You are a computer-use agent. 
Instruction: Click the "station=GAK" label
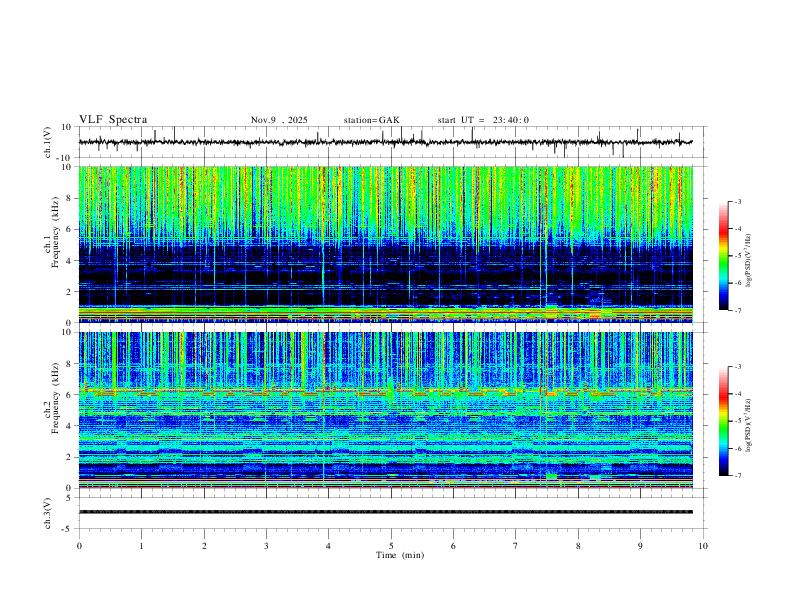(371, 120)
